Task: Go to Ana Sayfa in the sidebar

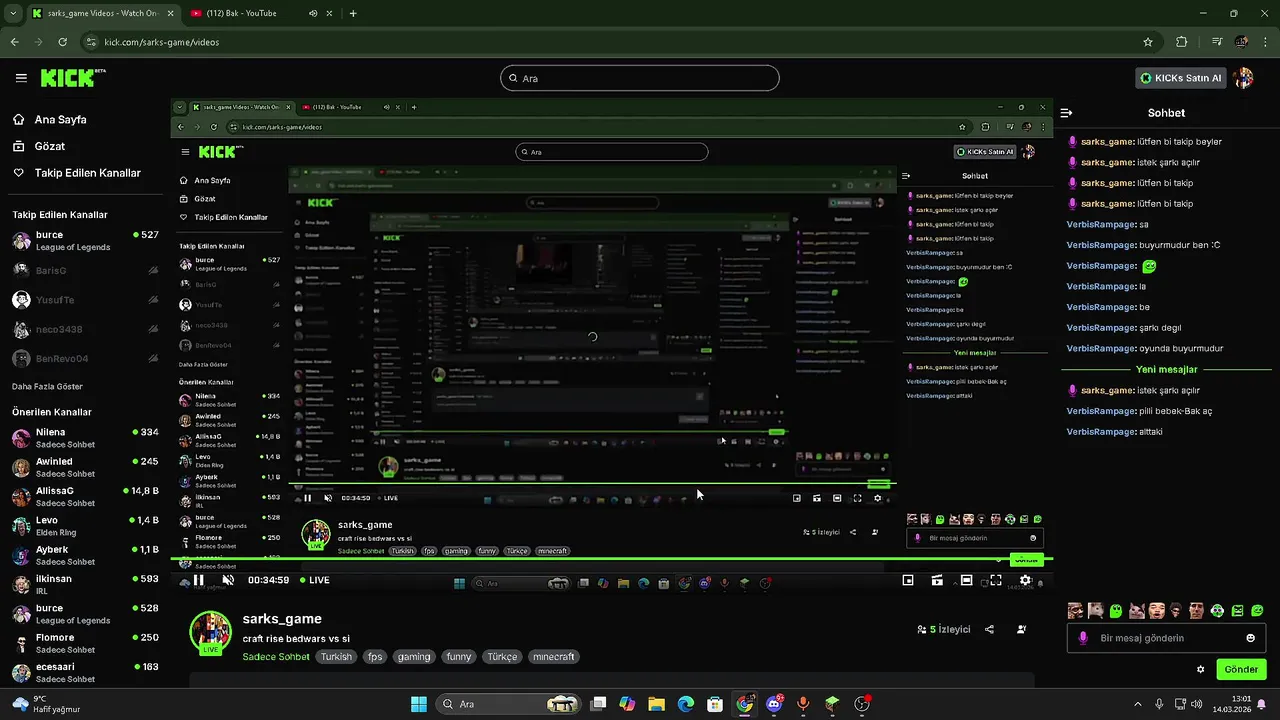Action: click(60, 119)
